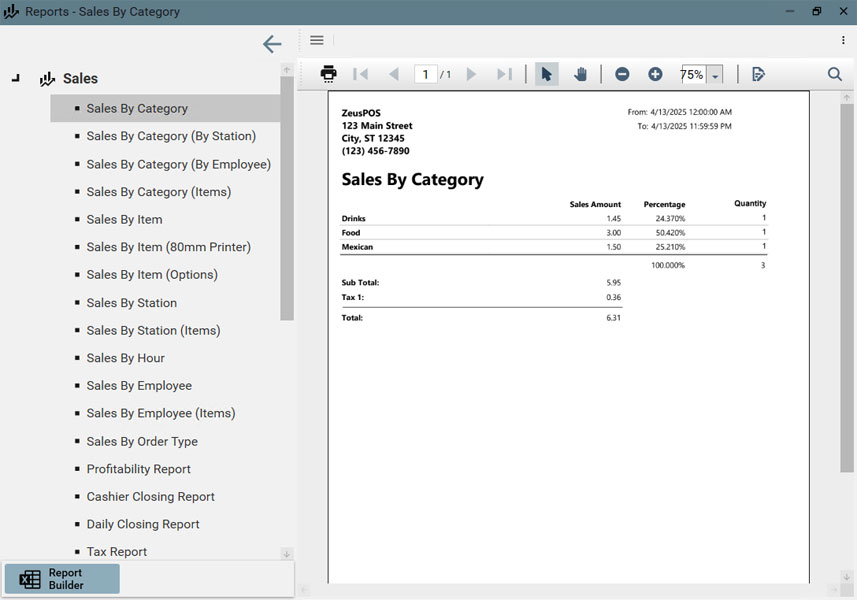Open the Cashier Closing Report

click(x=151, y=497)
